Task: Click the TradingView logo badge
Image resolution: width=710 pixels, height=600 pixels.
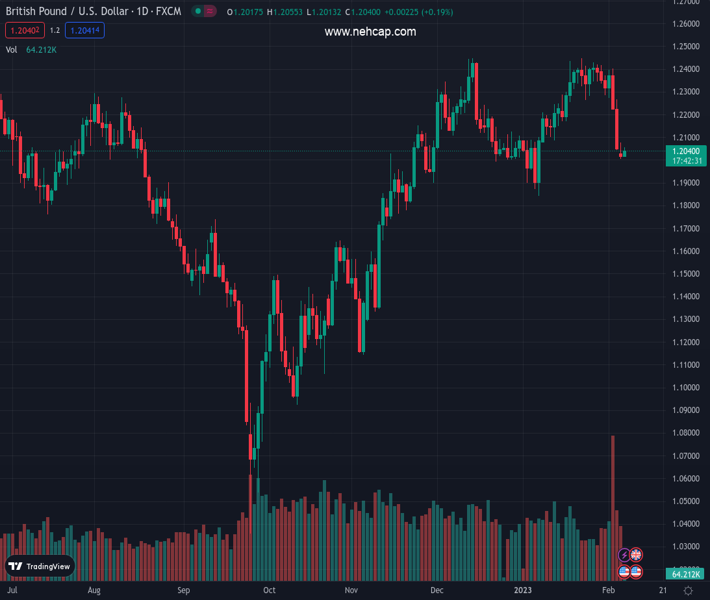Action: coord(39,566)
